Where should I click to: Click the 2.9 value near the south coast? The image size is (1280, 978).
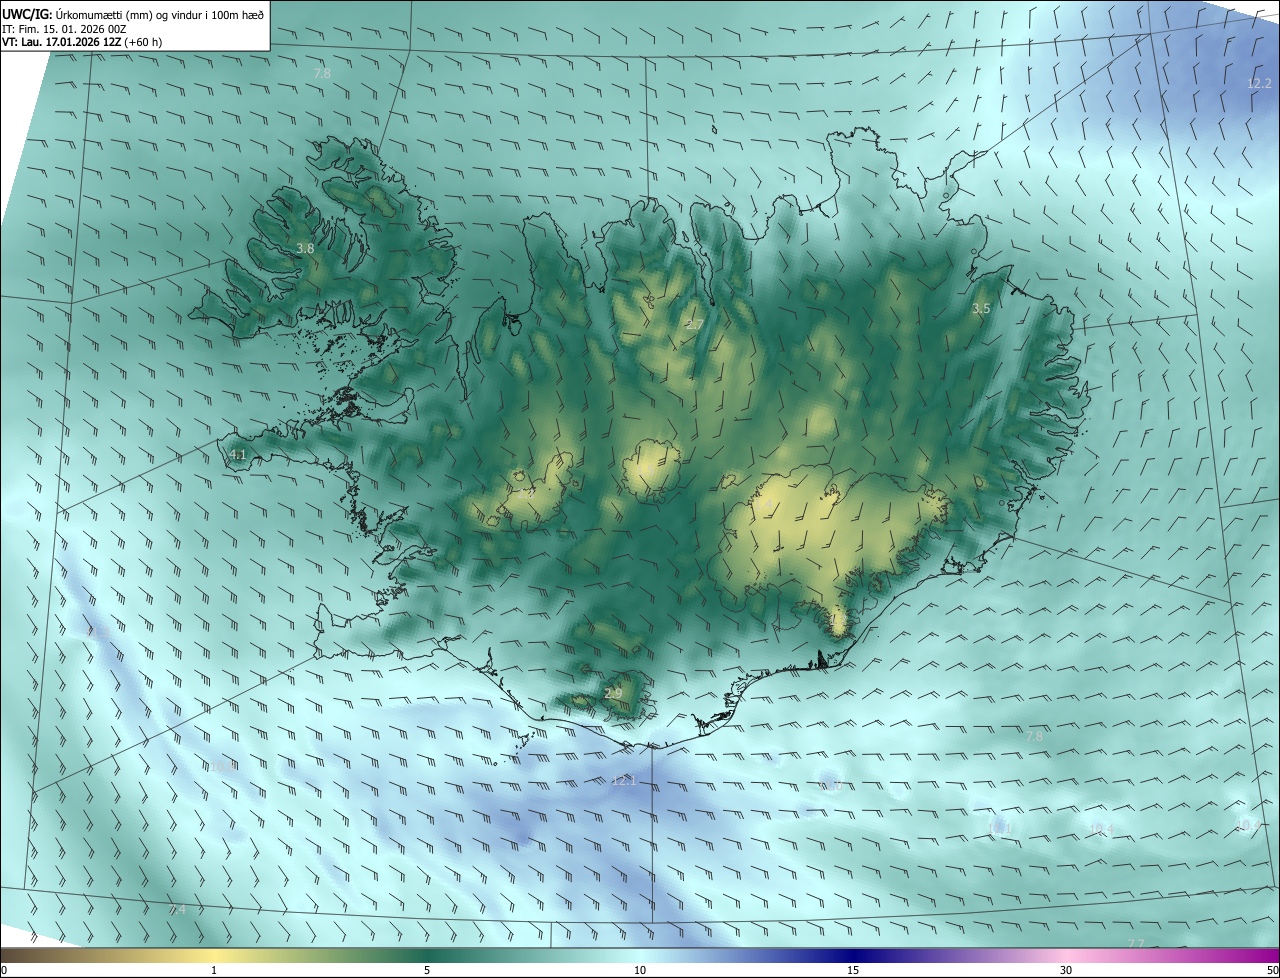tap(613, 693)
